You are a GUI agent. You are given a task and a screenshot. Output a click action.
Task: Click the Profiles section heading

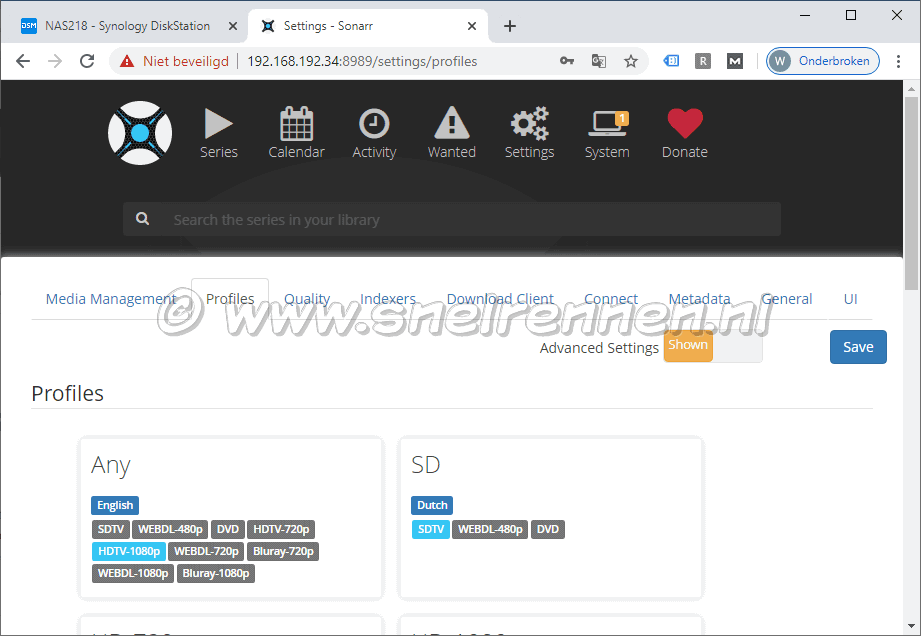pos(68,393)
